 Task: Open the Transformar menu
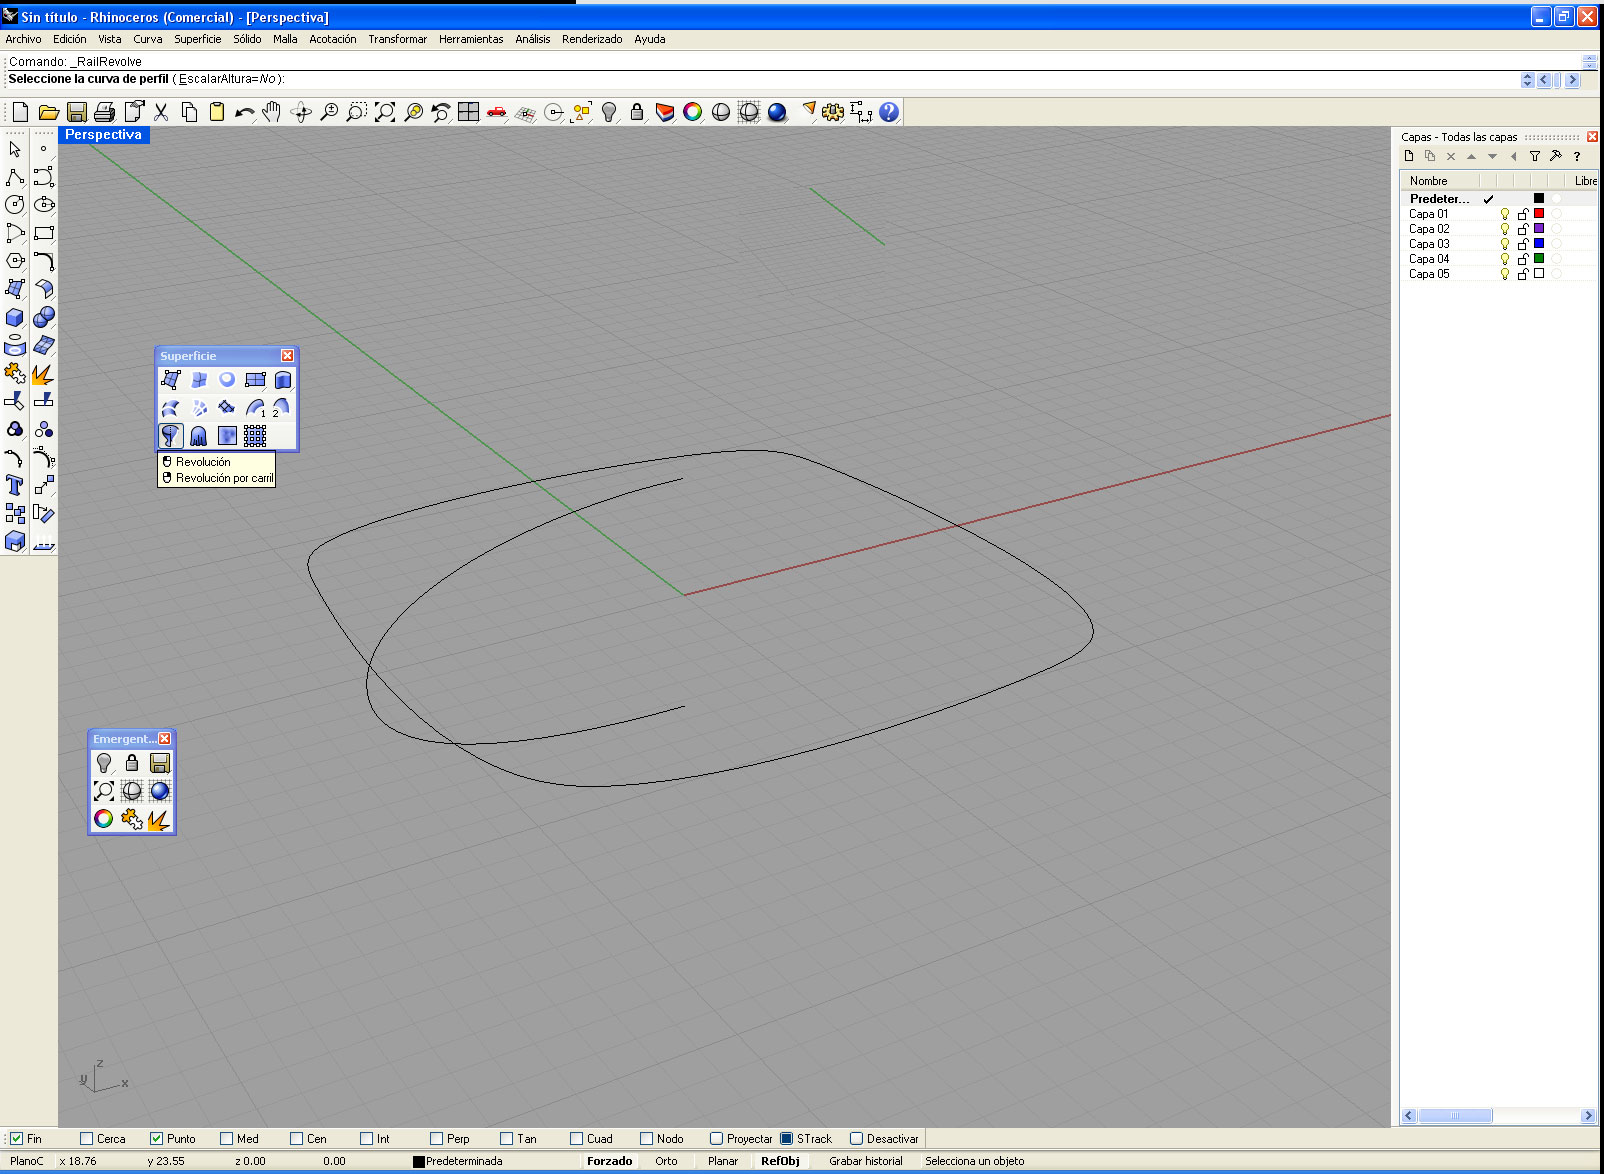coord(397,39)
